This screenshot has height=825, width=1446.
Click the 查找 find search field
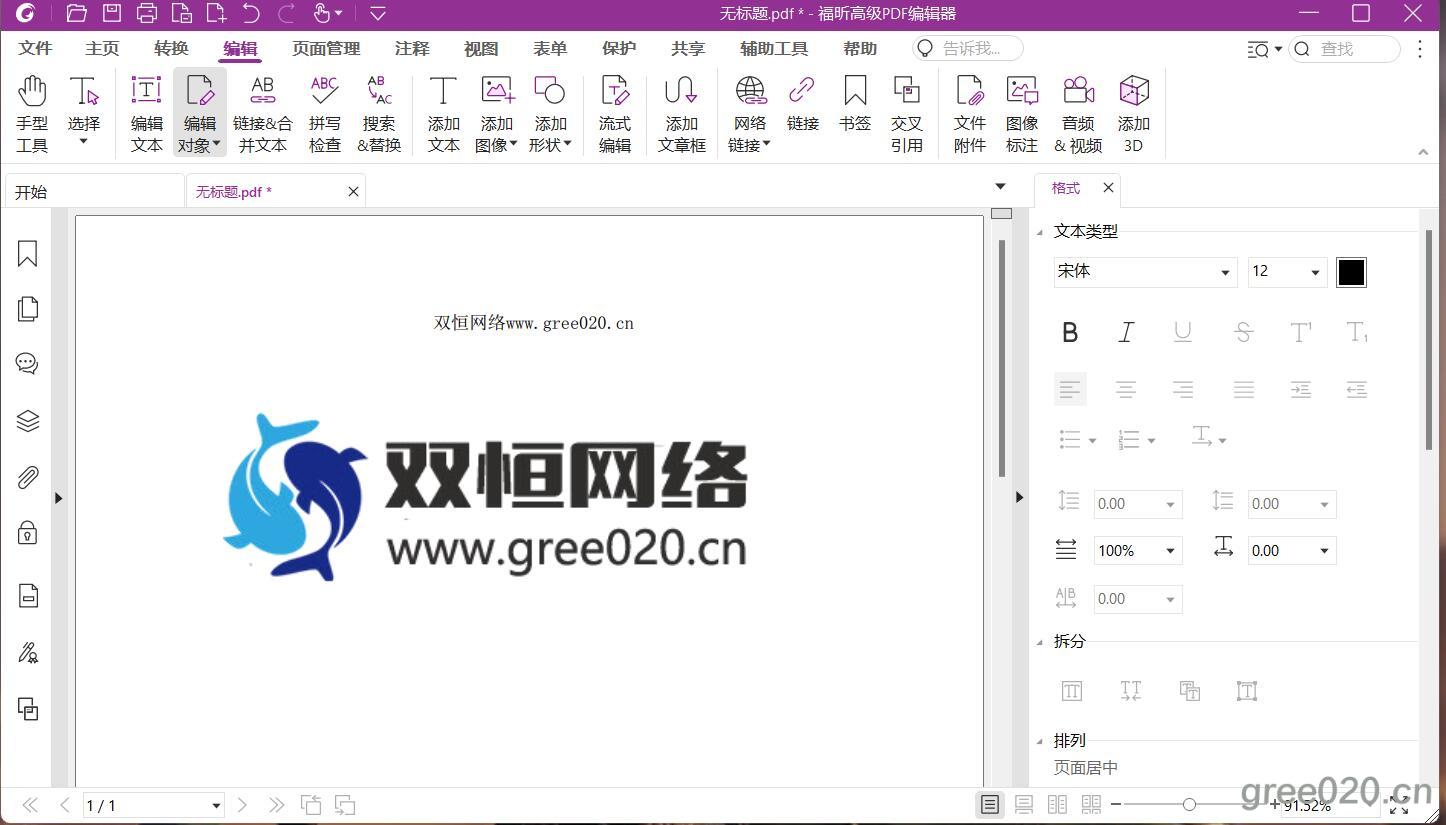[x=1345, y=48]
